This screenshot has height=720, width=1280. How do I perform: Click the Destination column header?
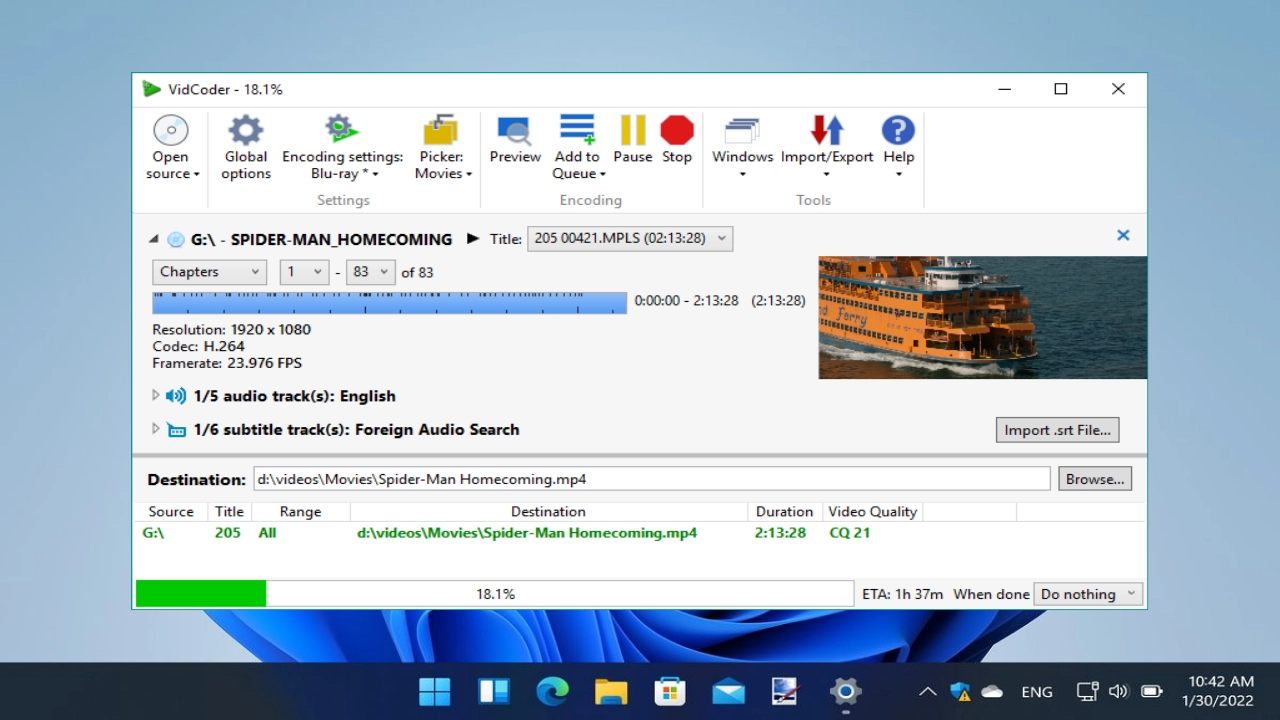548,512
